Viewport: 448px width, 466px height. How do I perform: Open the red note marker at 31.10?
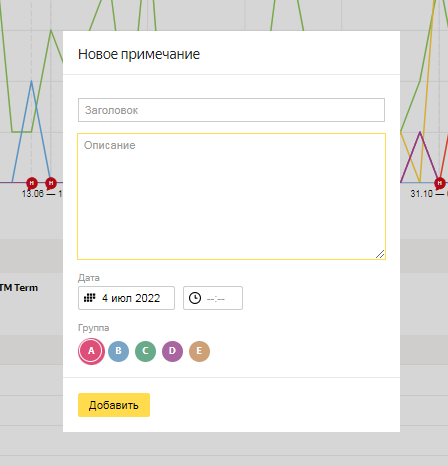439,183
